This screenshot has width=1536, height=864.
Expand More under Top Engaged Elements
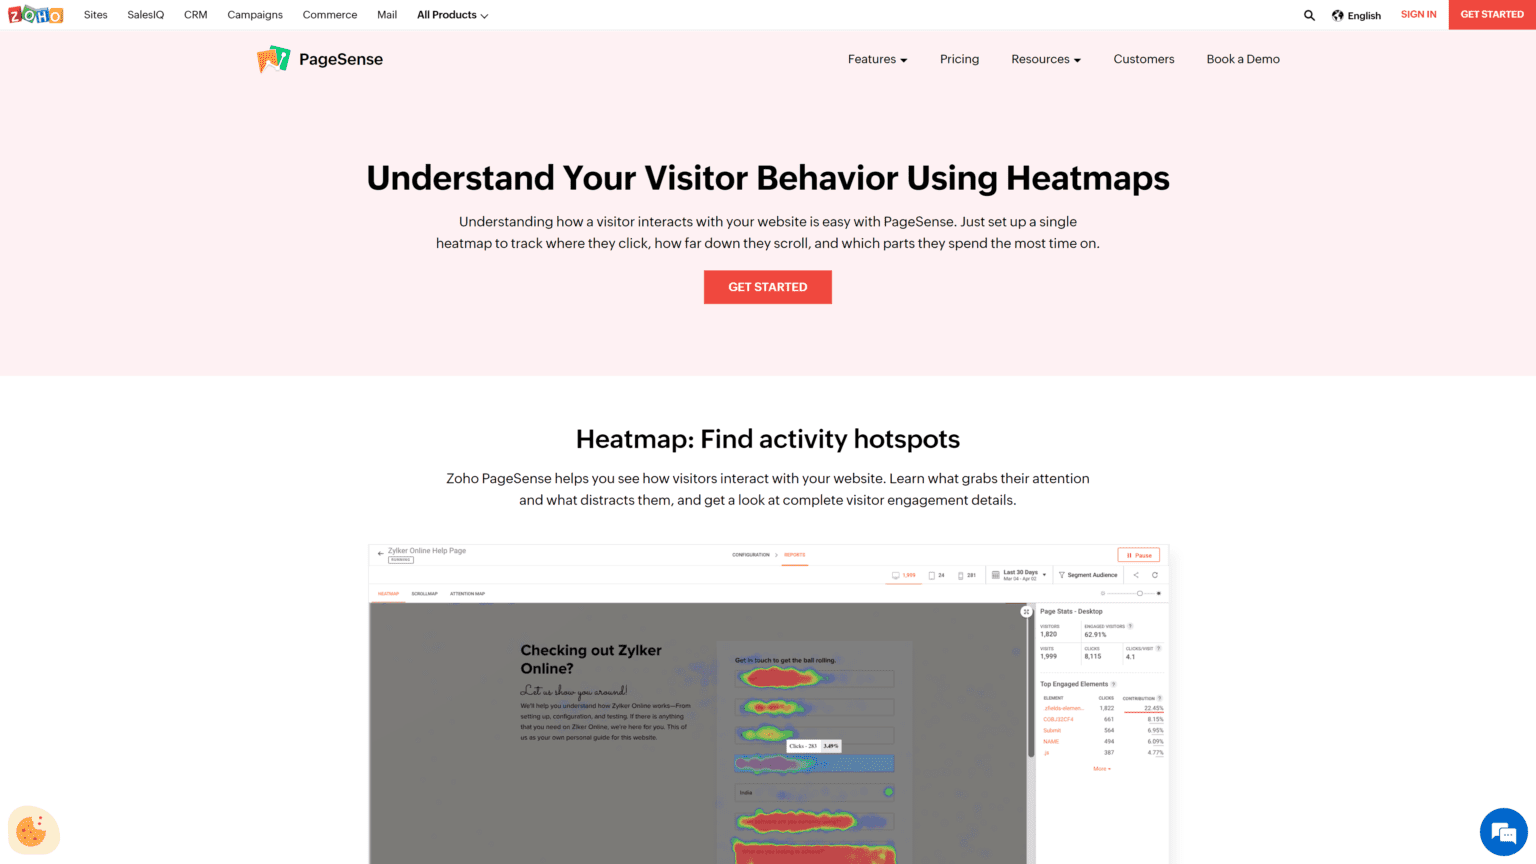(x=1101, y=769)
